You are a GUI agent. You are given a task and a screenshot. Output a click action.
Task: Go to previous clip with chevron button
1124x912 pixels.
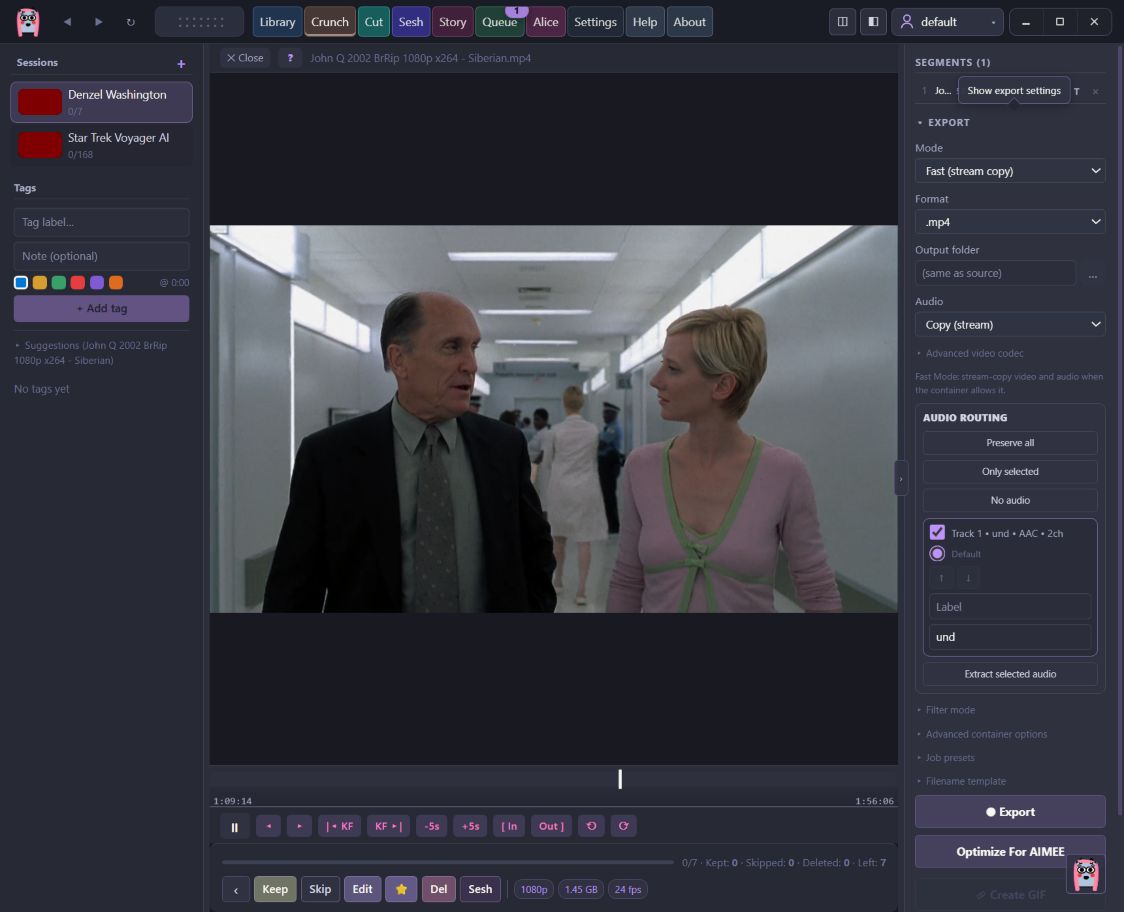(236, 890)
